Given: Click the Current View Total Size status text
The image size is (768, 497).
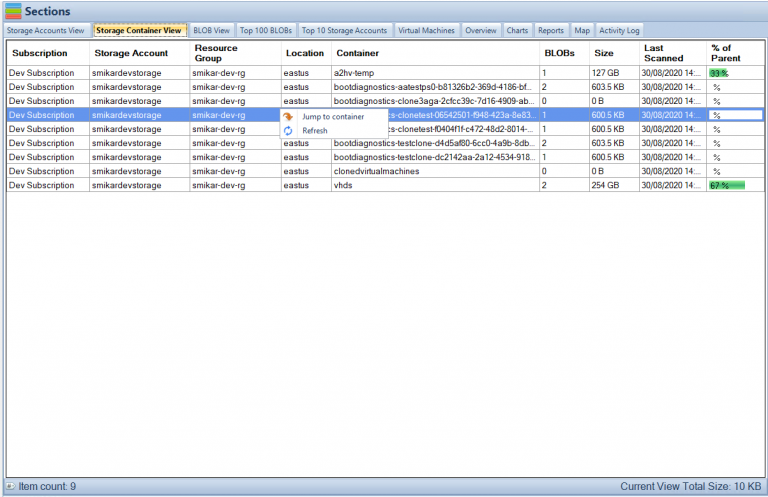Looking at the screenshot, I should click(x=691, y=486).
